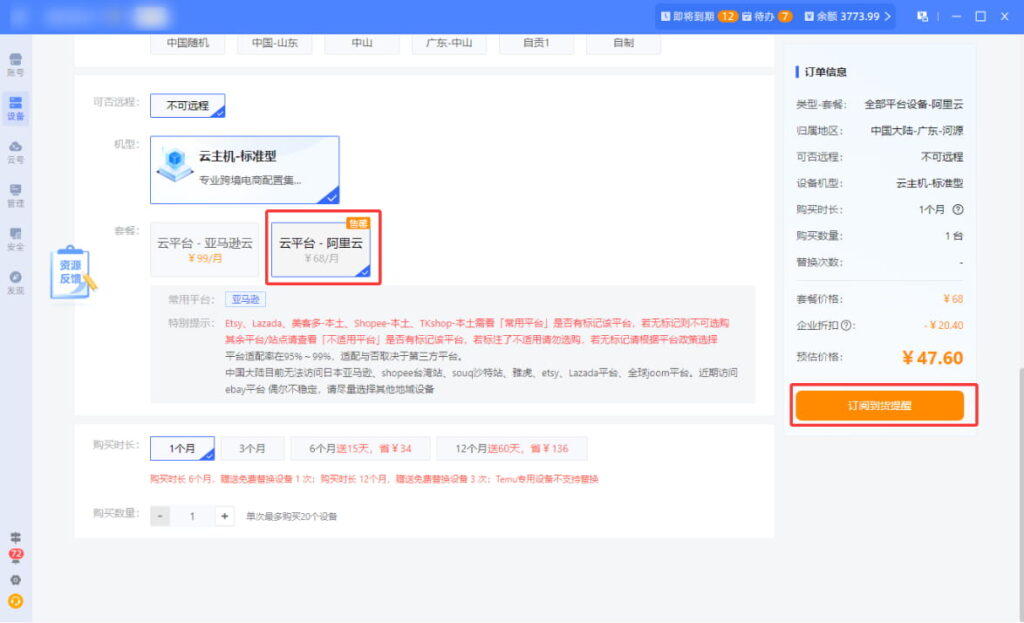Click the 售罄 sold-out badge
The width and height of the screenshot is (1024, 623).
pyautogui.click(x=359, y=223)
